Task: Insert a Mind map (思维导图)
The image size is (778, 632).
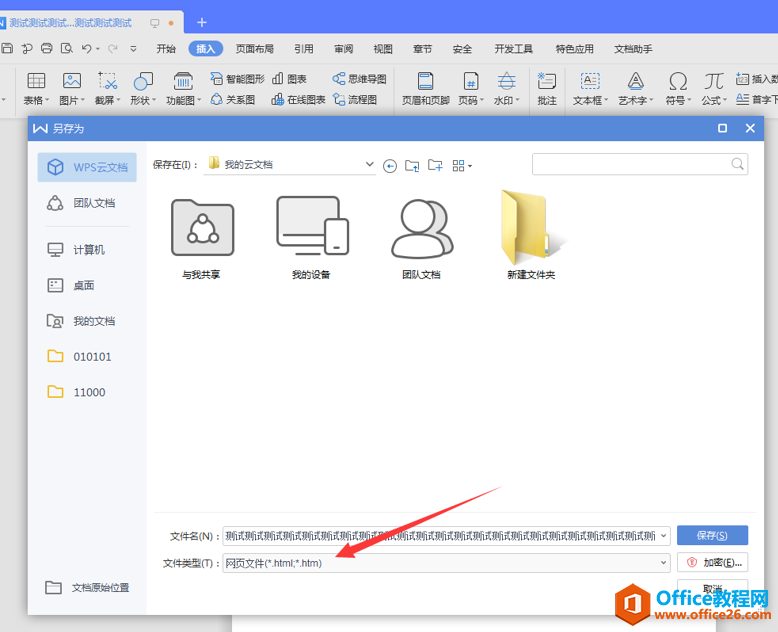Action: [359, 79]
